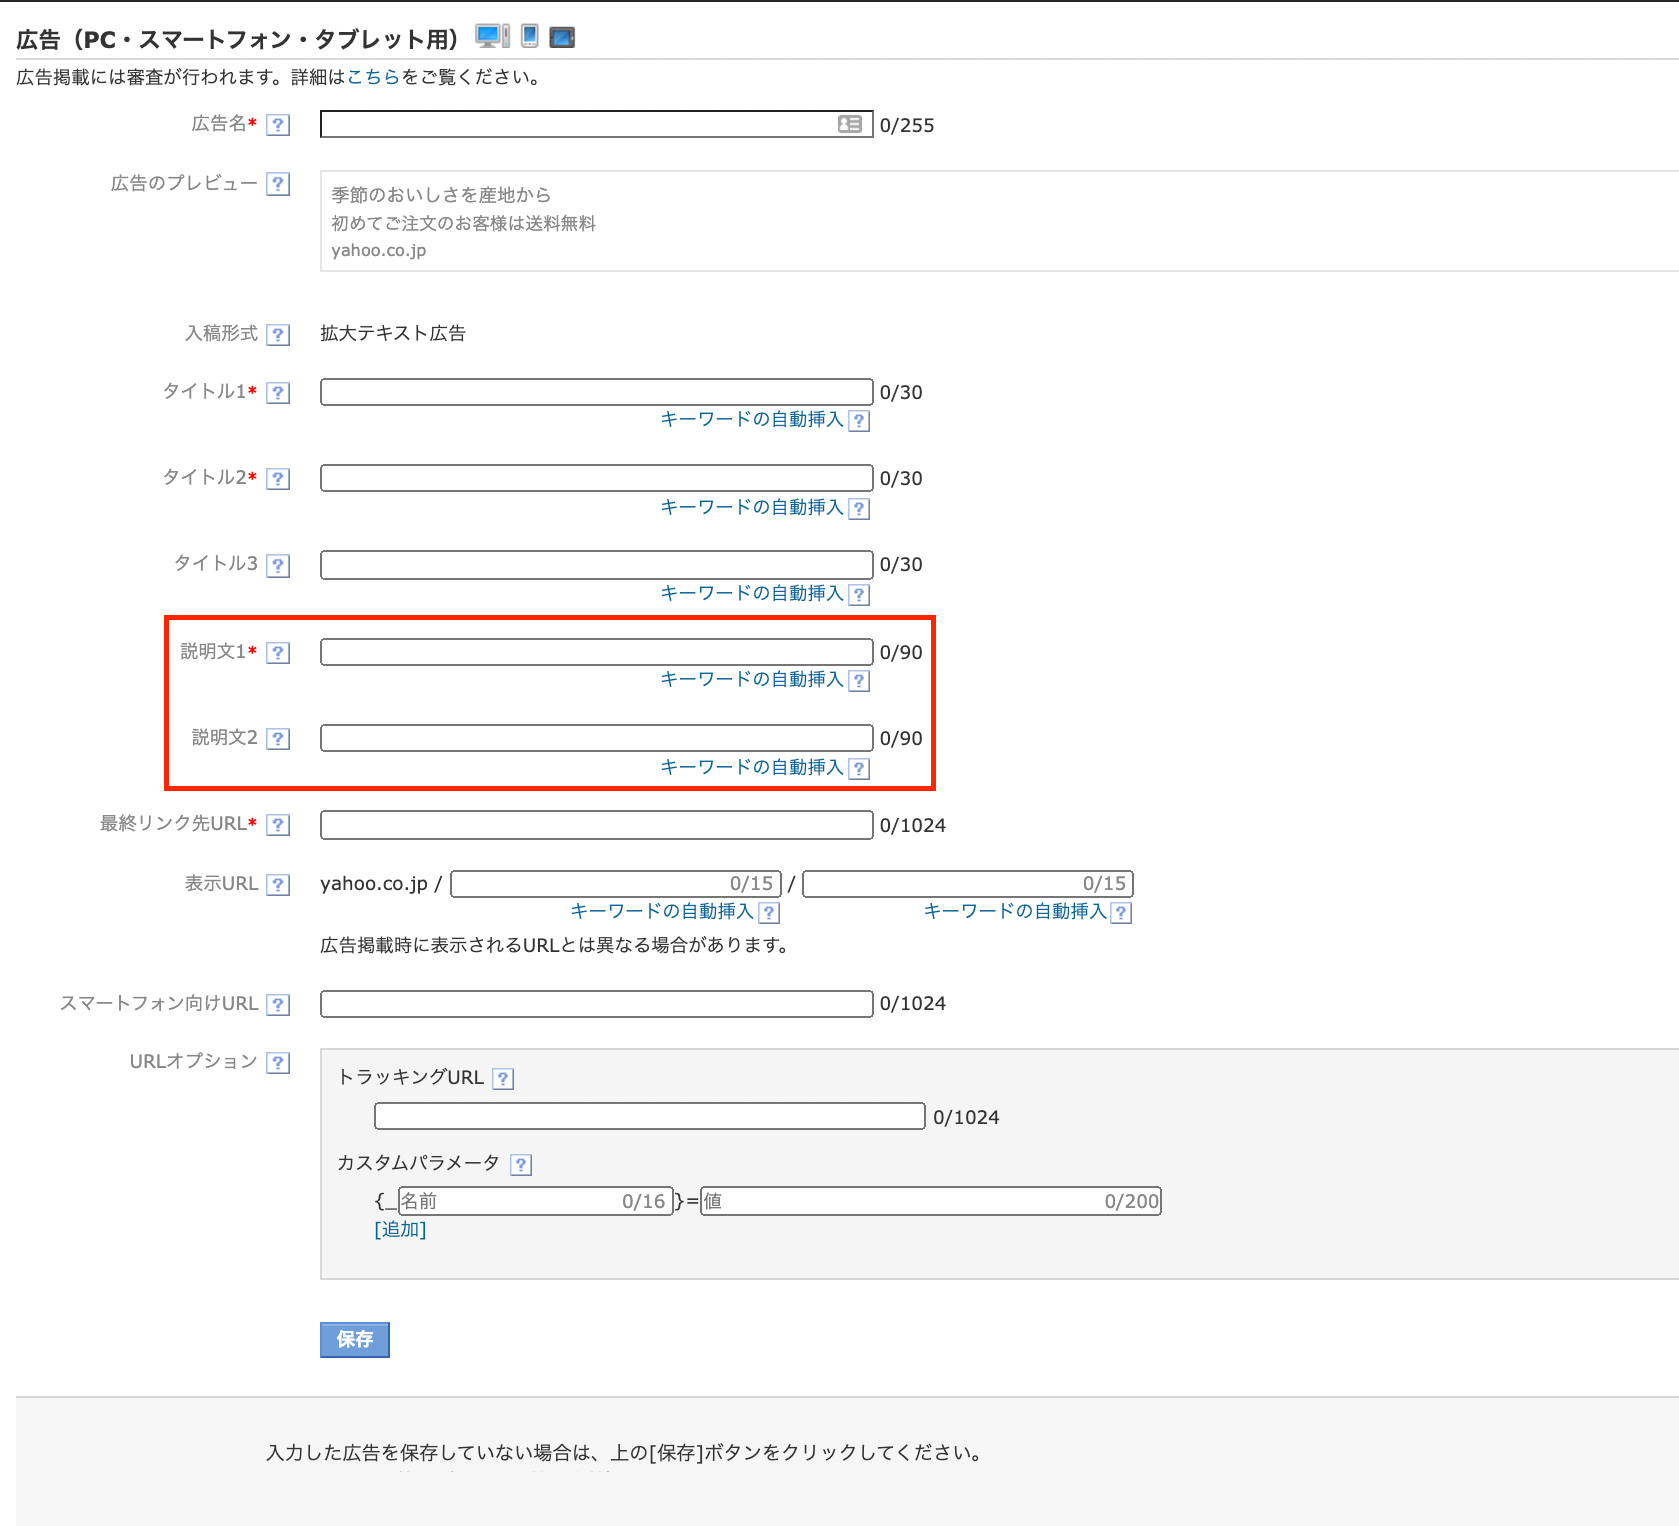Show help for タイトル3 label
Image resolution: width=1679 pixels, height=1526 pixels.
pyautogui.click(x=279, y=565)
